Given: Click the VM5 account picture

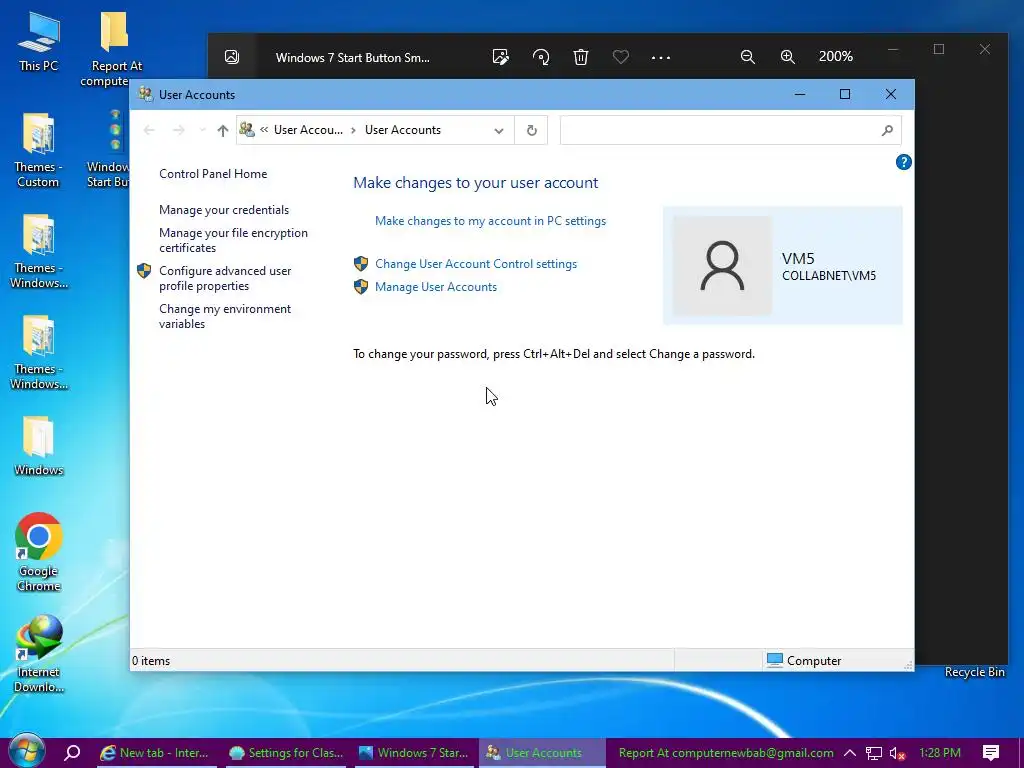Looking at the screenshot, I should point(722,266).
